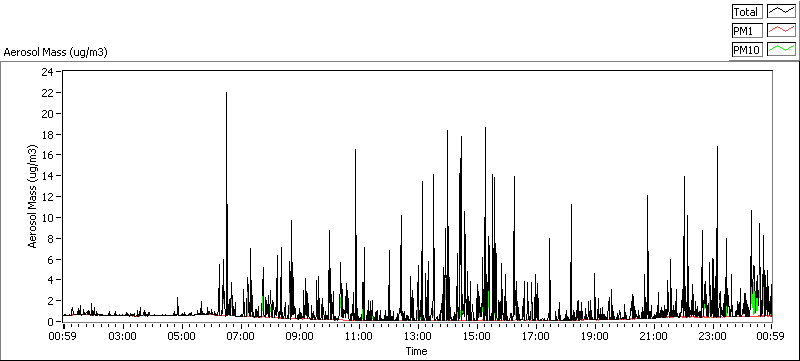Click the Aerosol Mass (ug/m3) chart title
Viewport: 800px width, 361px height.
(55, 52)
